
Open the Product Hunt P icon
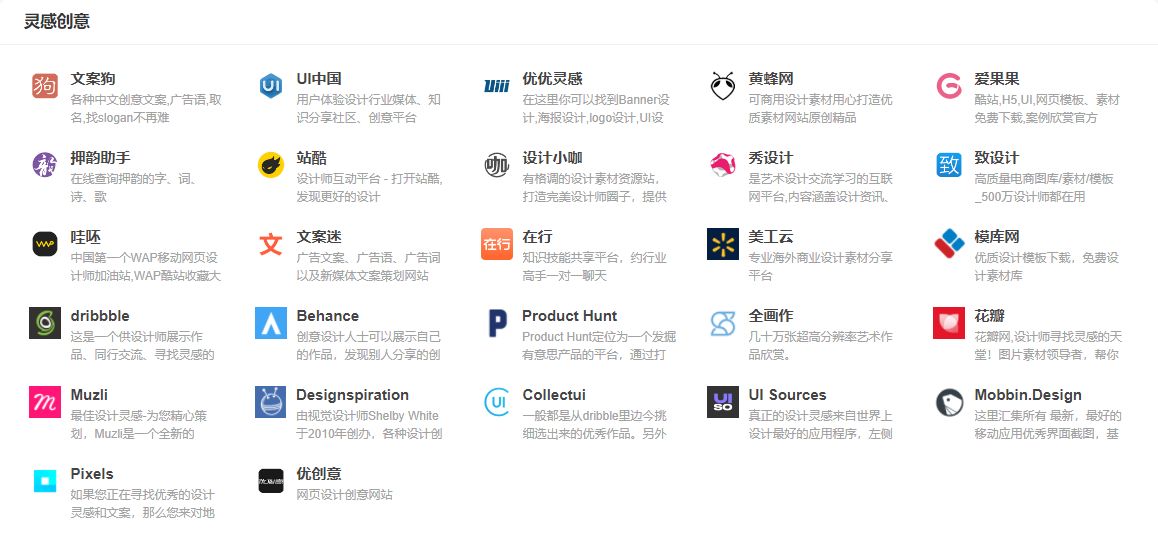497,323
